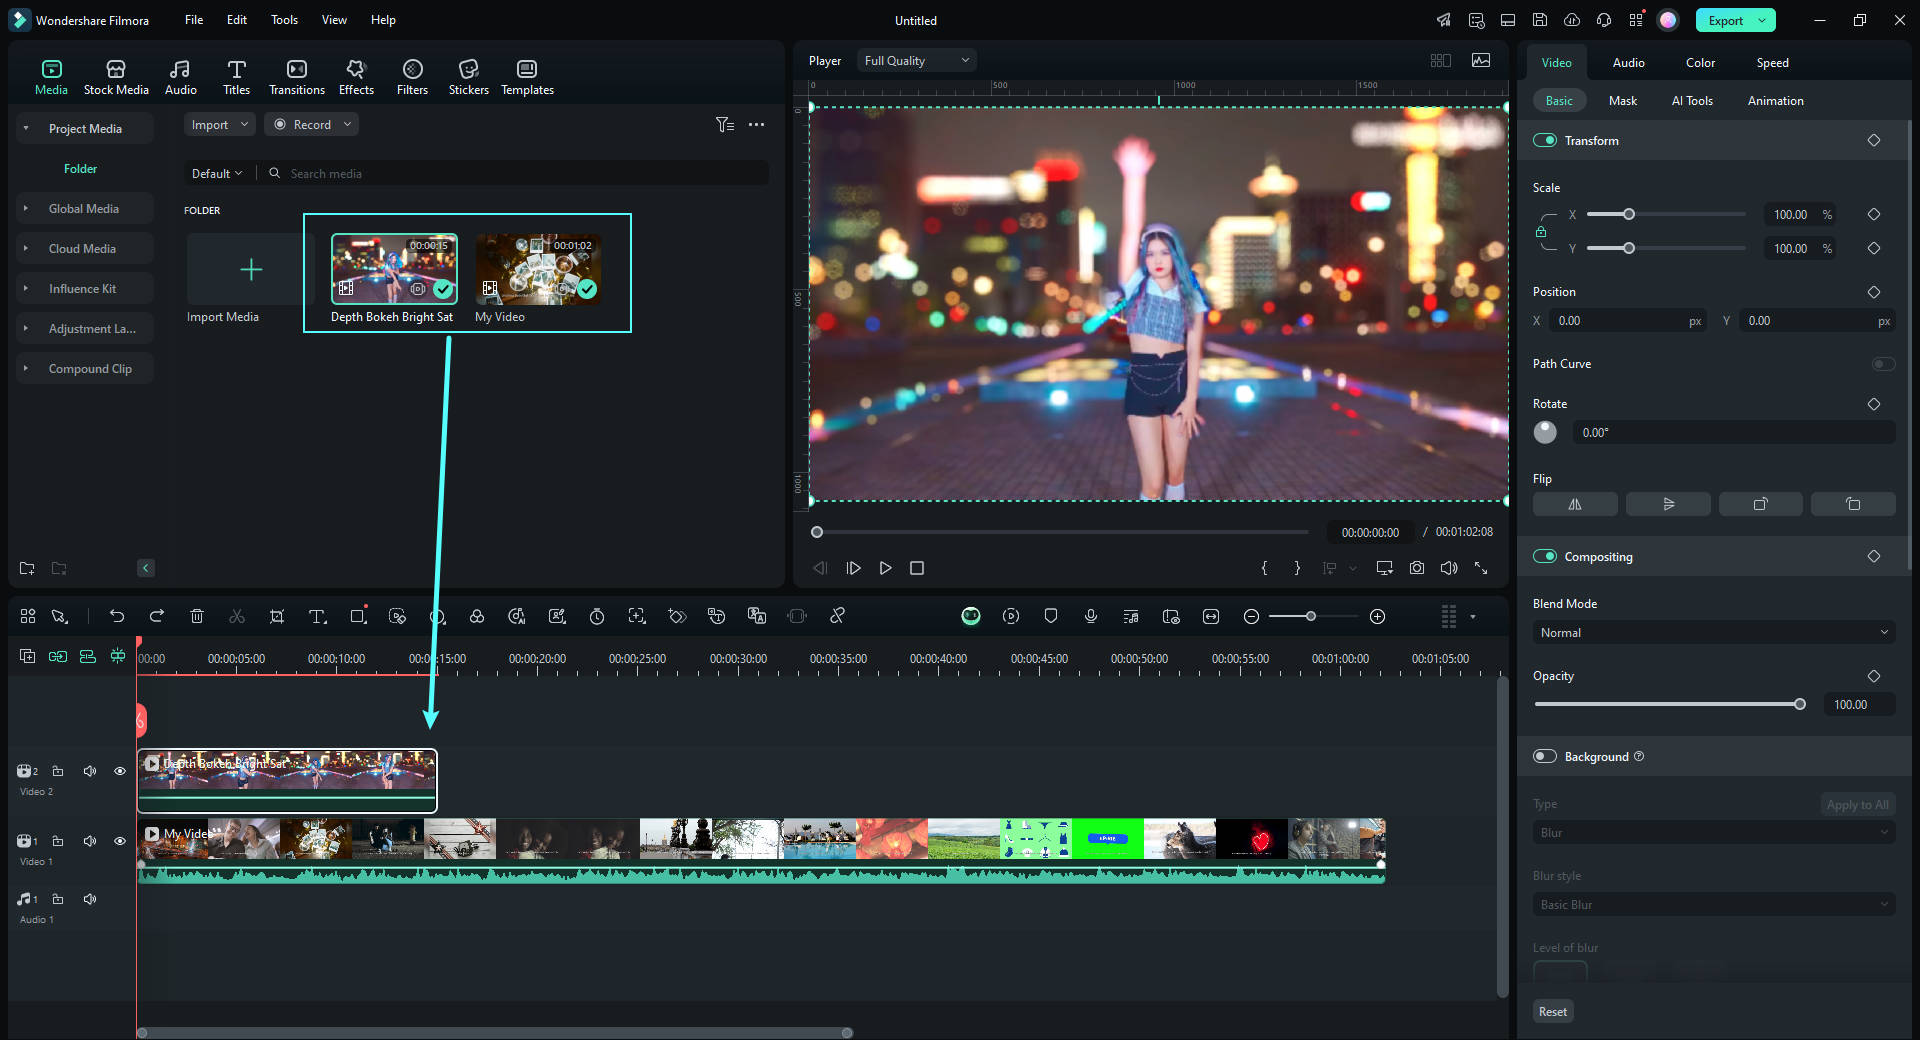Disable the Transform toggle
Screen dimensions: 1920x1040
[1545, 141]
